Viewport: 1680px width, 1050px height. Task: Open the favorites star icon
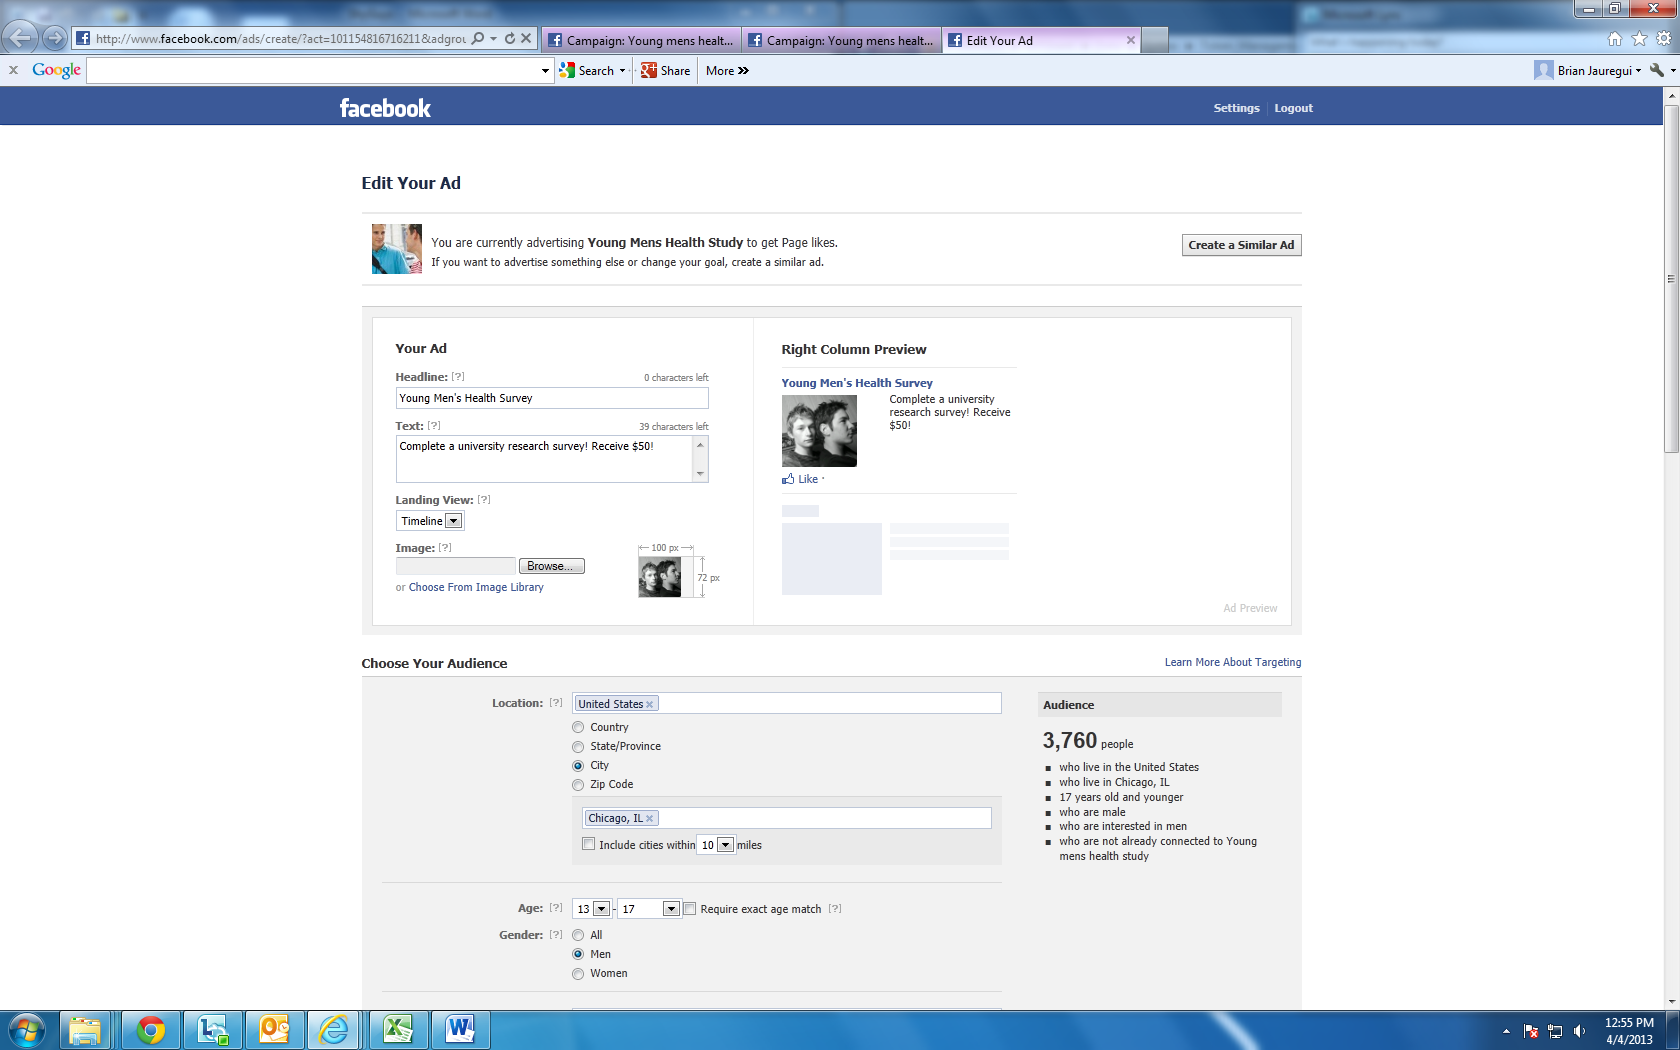click(1639, 39)
